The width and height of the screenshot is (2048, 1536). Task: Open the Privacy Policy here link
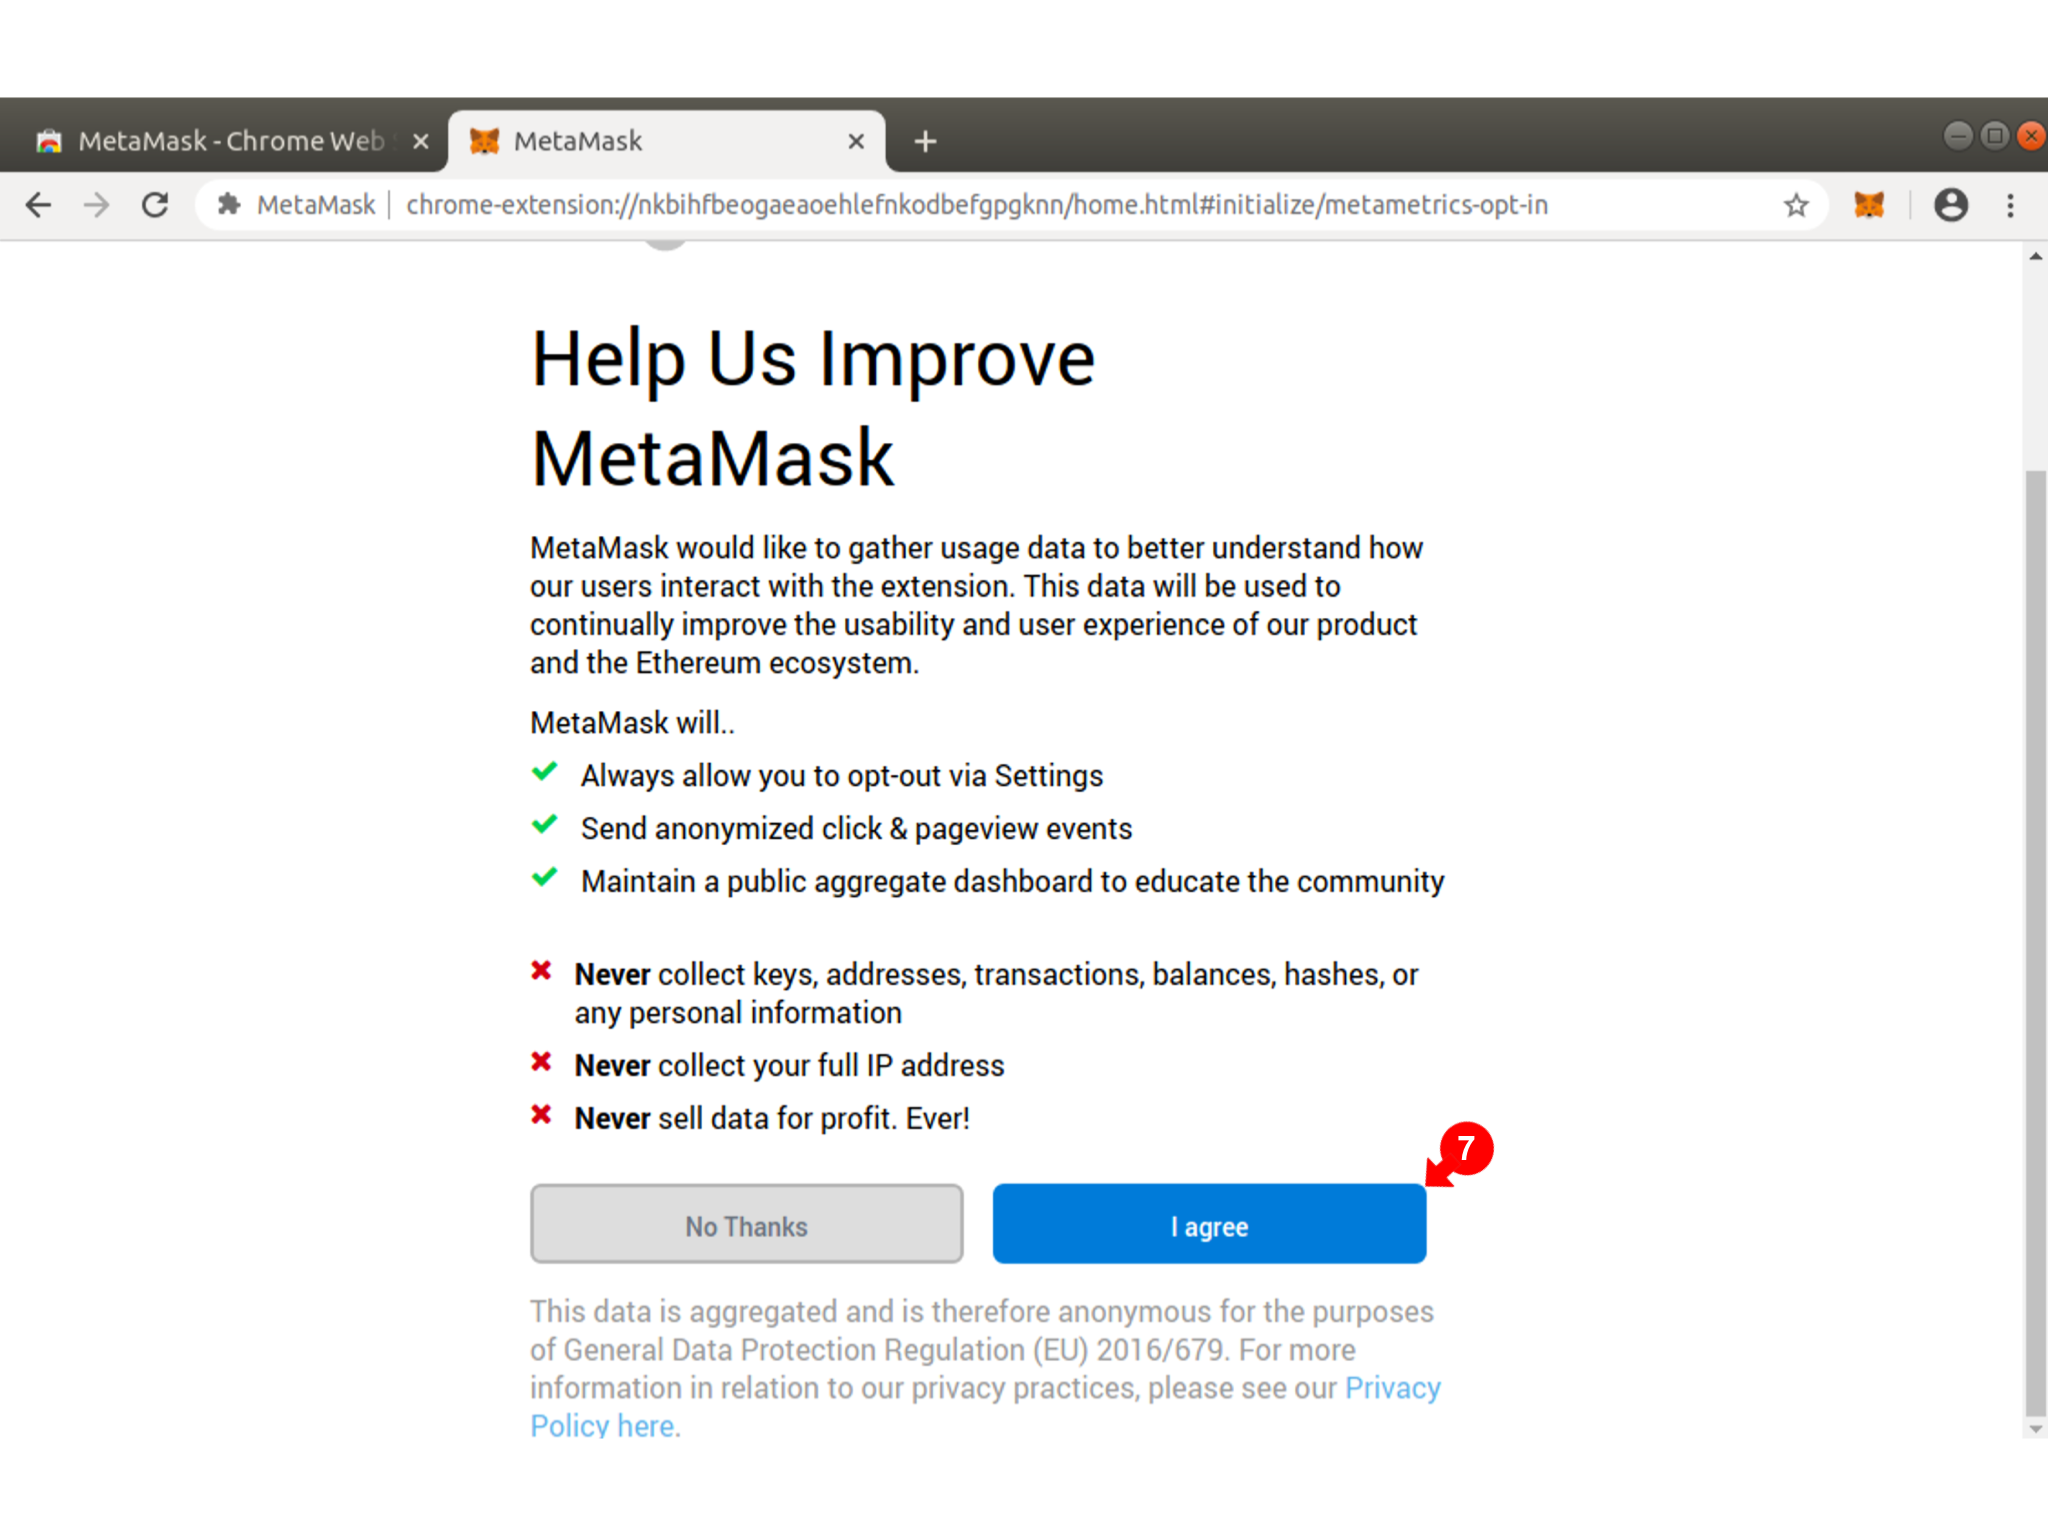pyautogui.click(x=985, y=1406)
